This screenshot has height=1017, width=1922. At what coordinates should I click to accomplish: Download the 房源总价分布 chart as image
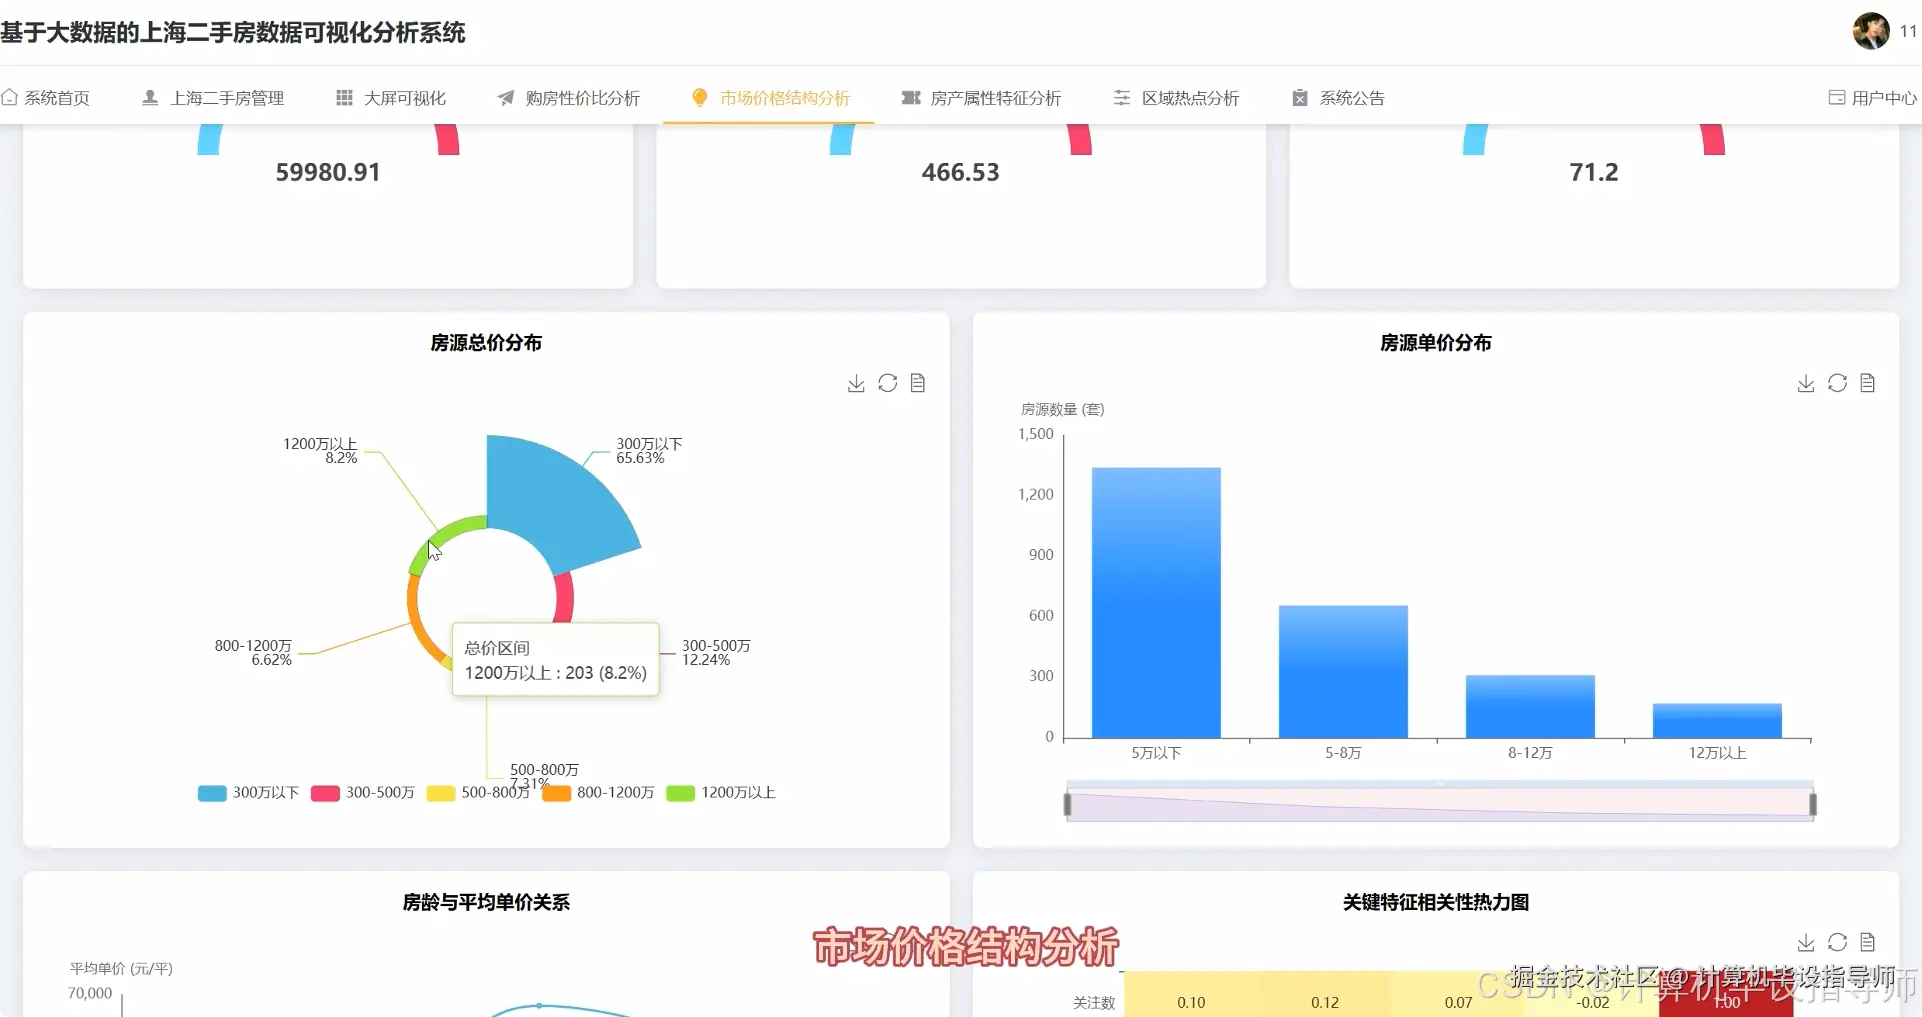point(856,383)
